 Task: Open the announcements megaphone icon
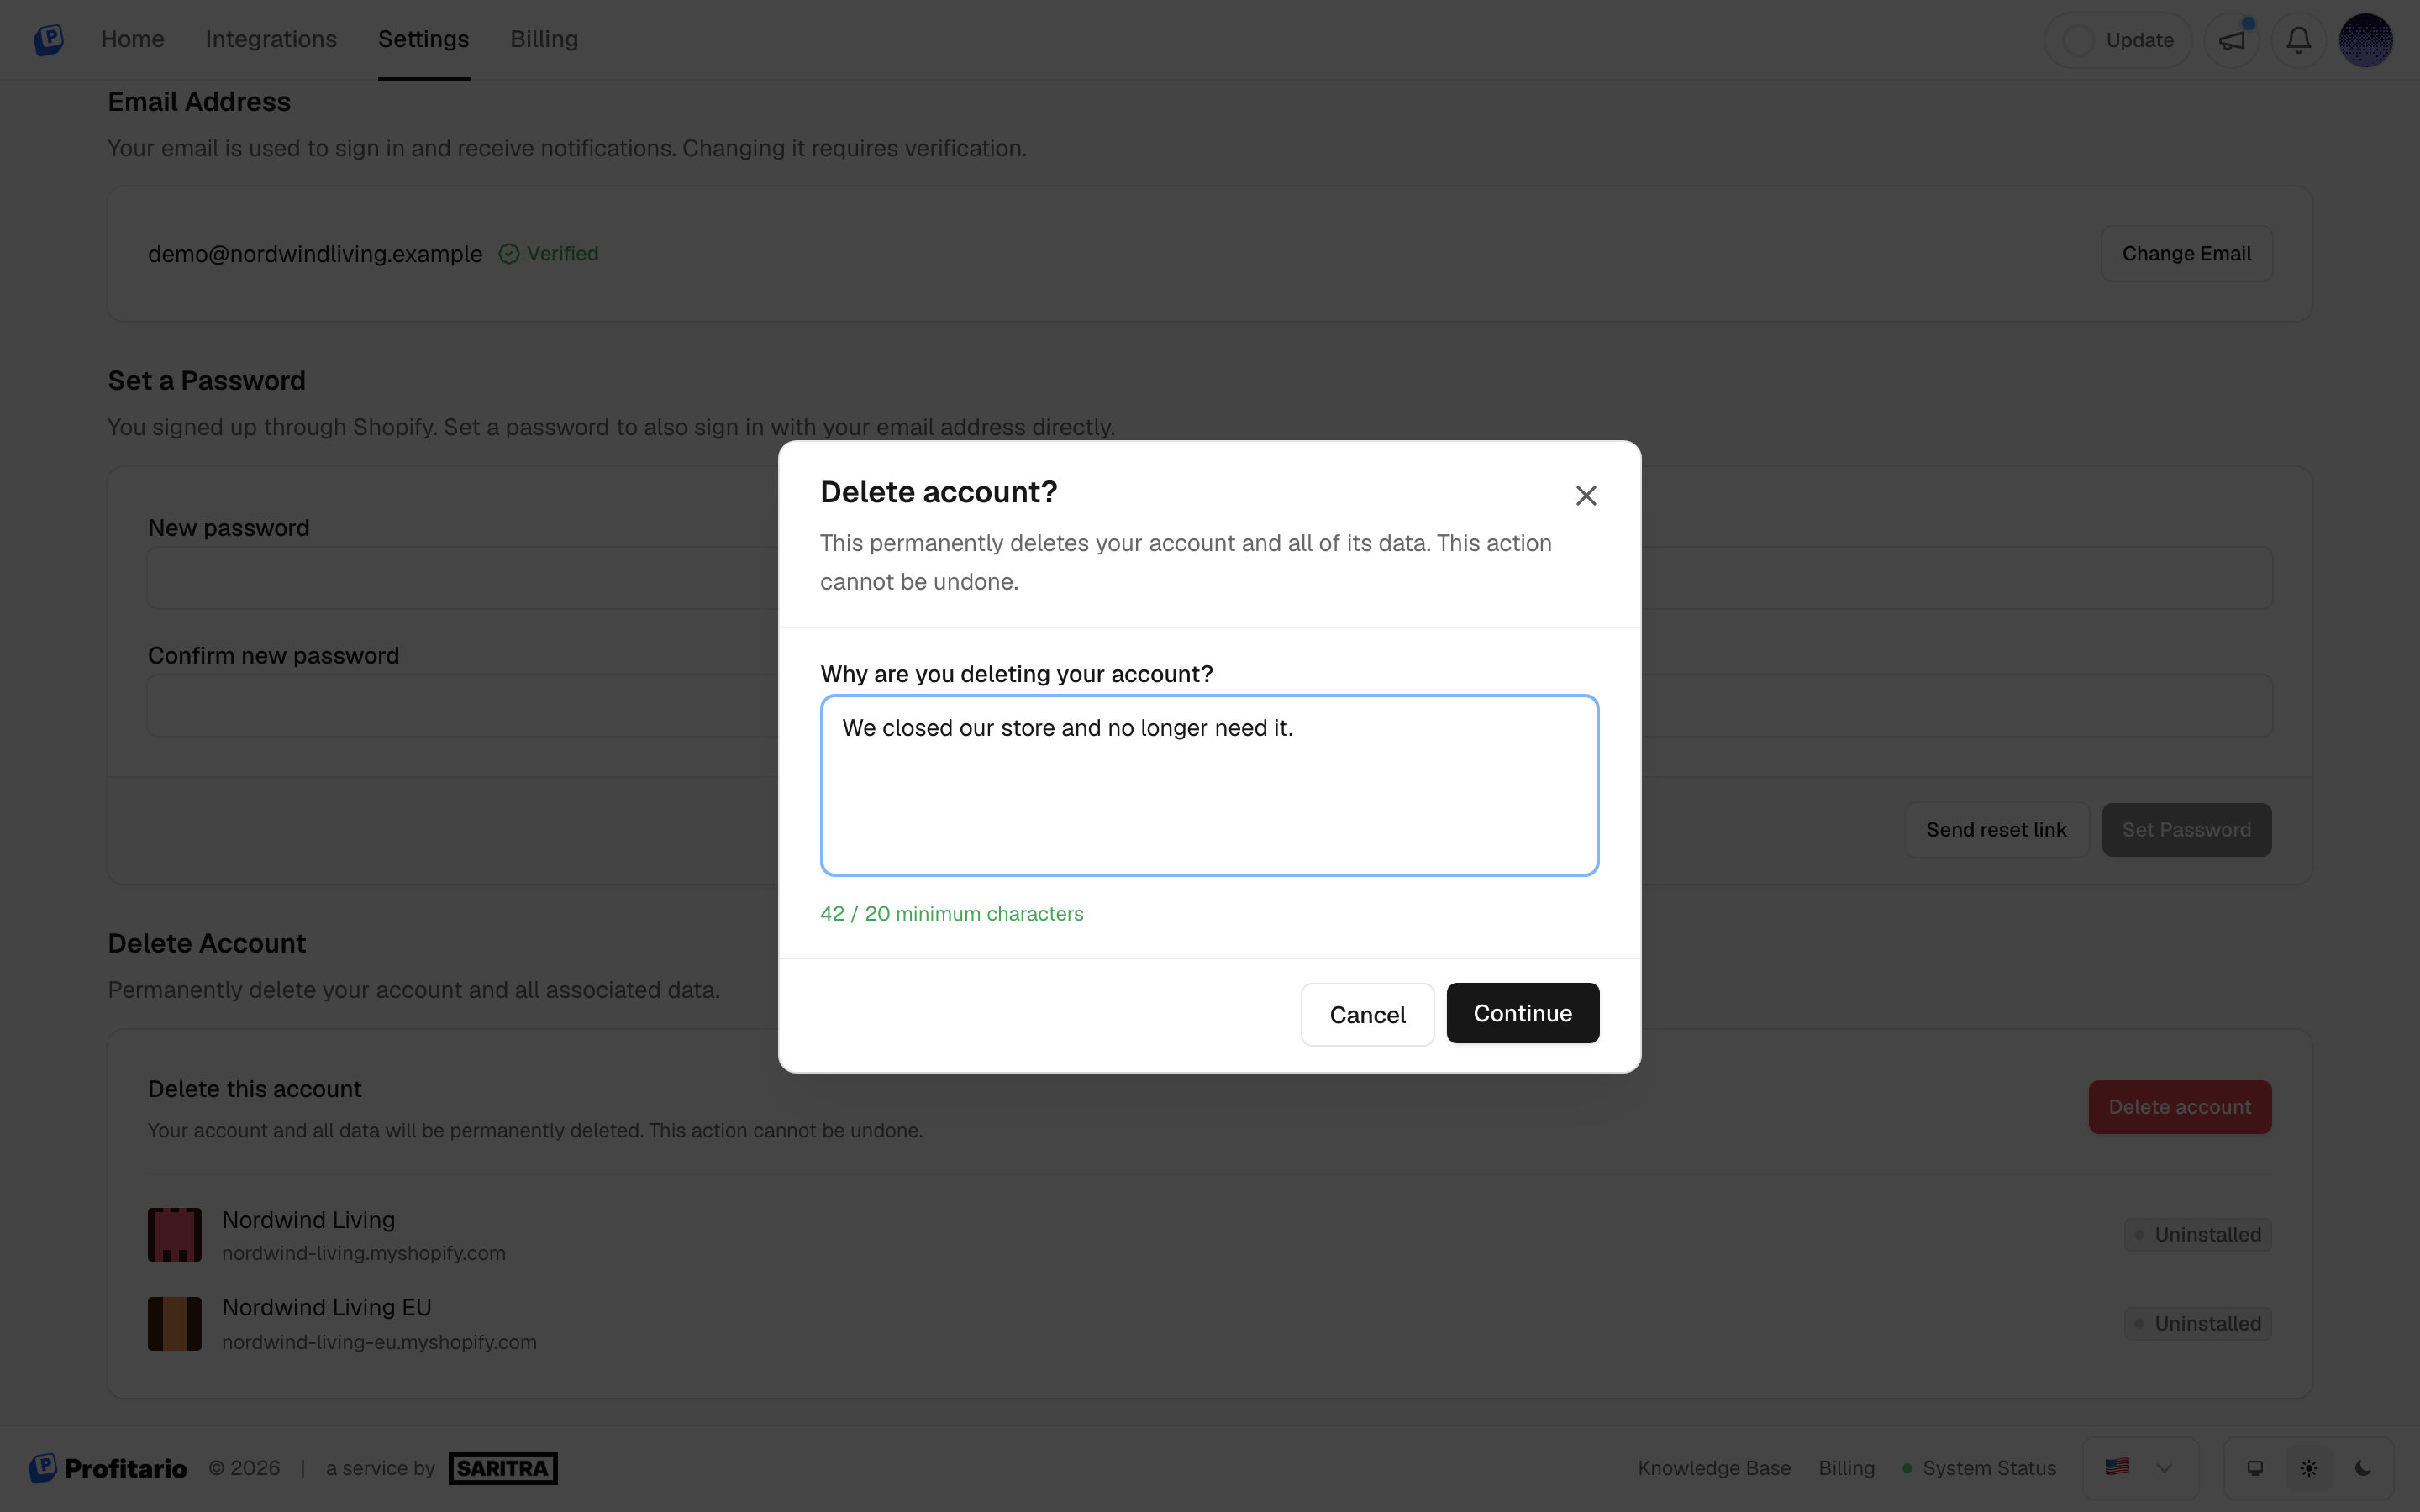pyautogui.click(x=2232, y=40)
